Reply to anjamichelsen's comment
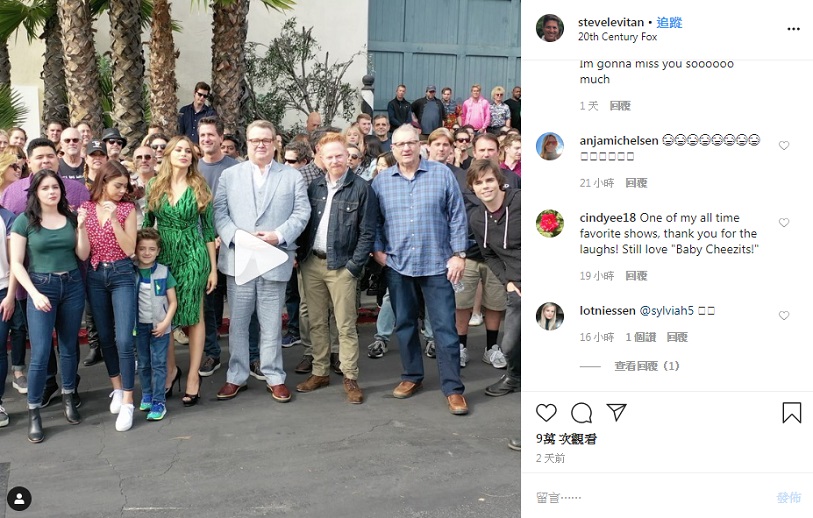Viewport: 813px width, 518px height. click(636, 183)
